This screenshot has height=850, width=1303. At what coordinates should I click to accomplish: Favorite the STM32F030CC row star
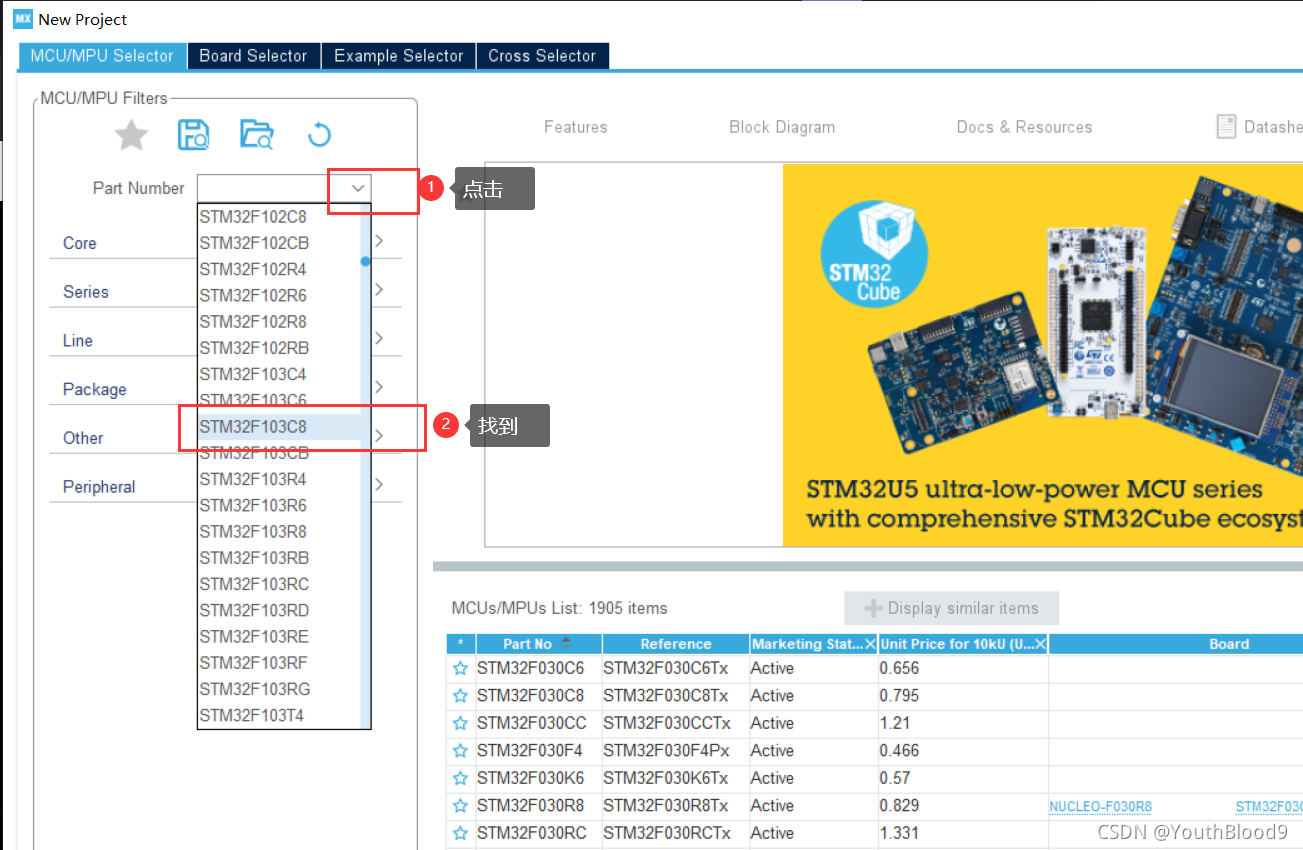(460, 723)
